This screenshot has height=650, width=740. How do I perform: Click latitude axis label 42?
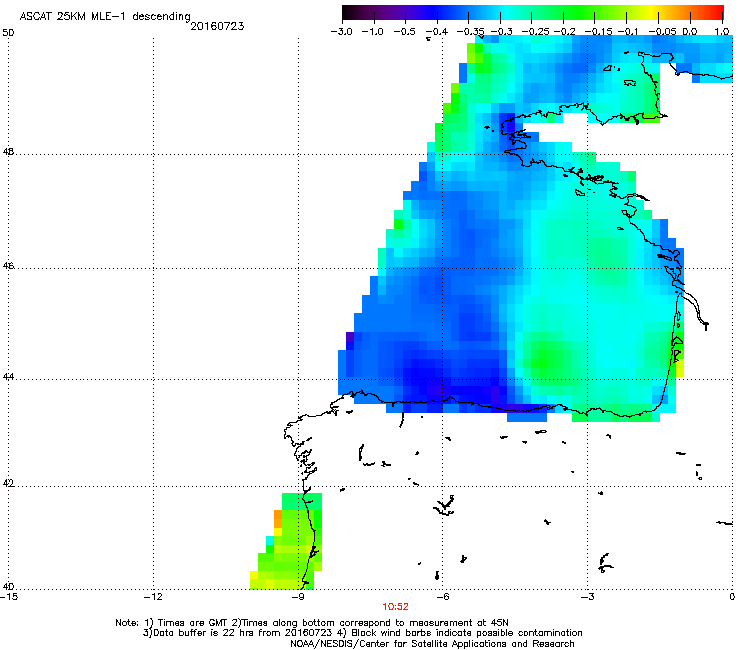pyautogui.click(x=8, y=484)
